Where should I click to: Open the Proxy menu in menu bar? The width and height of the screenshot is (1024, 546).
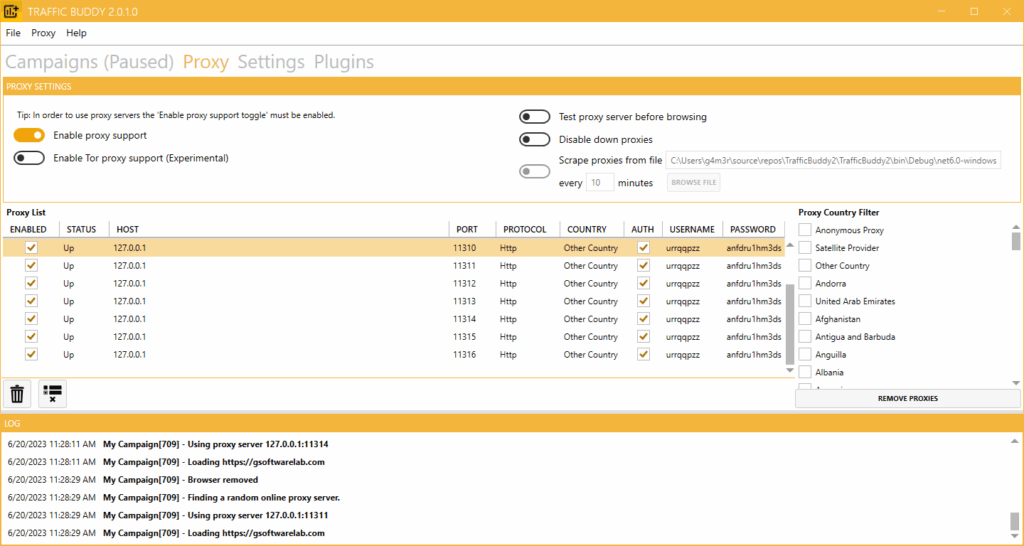click(43, 33)
